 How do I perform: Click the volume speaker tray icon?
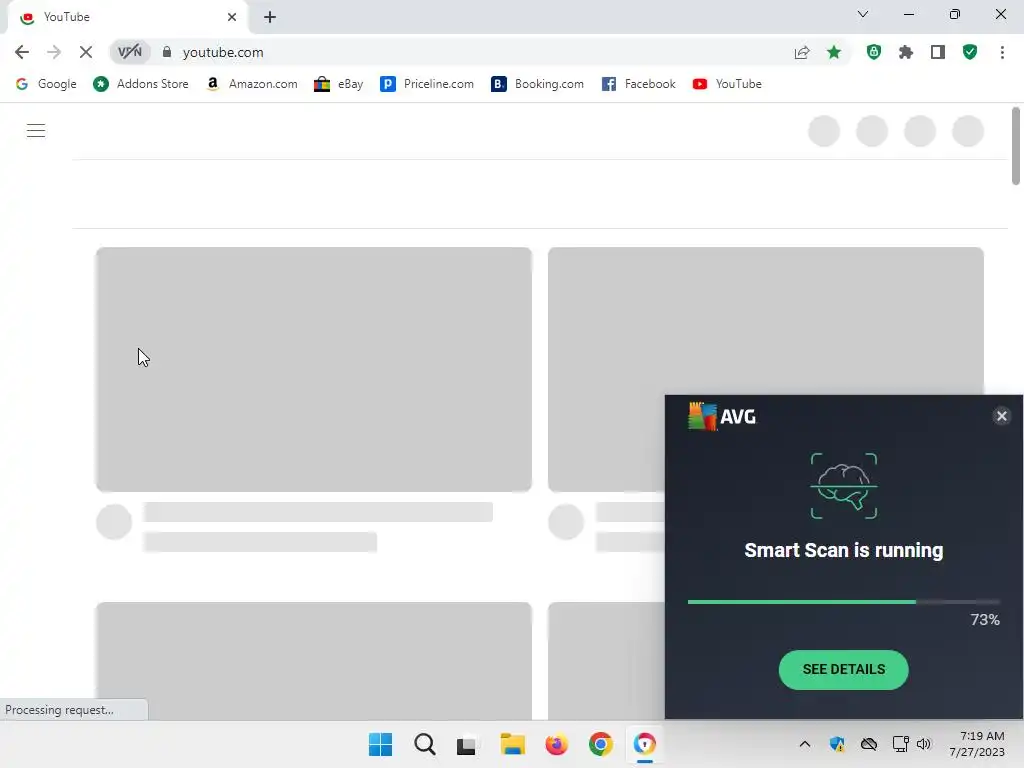pyautogui.click(x=923, y=744)
